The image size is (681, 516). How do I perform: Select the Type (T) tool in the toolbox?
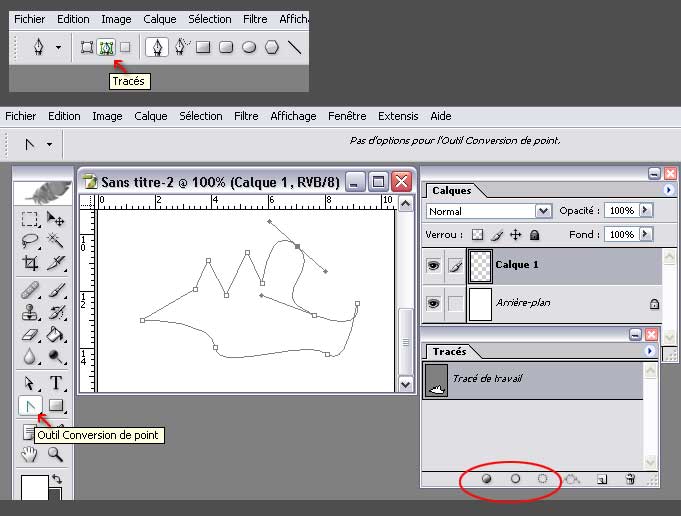[56, 384]
